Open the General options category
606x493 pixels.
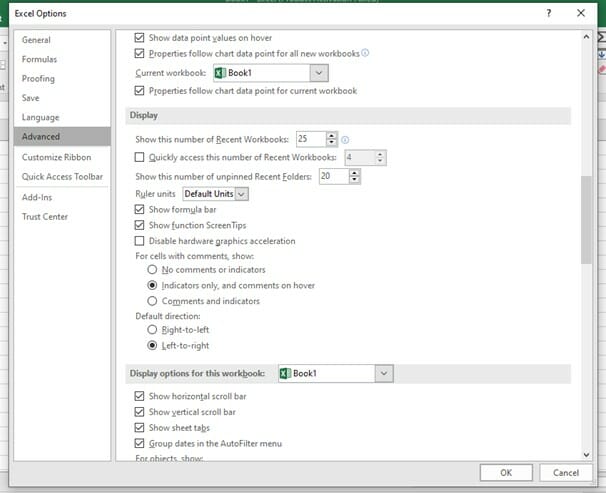coord(62,40)
